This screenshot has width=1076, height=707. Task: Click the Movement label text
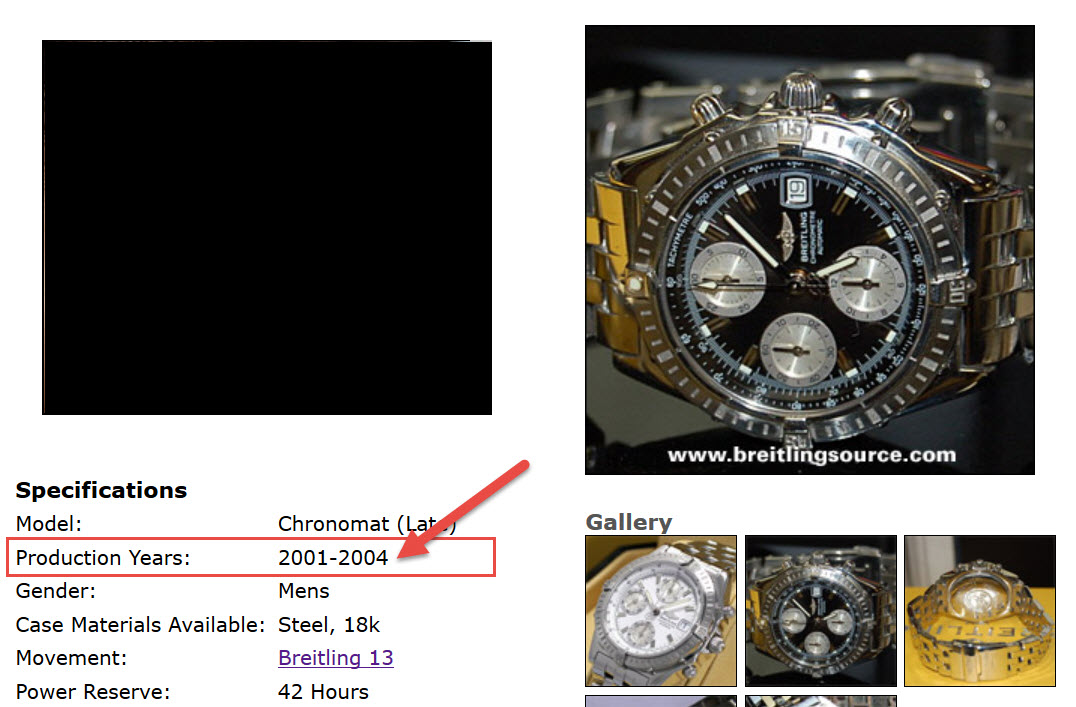coord(71,658)
